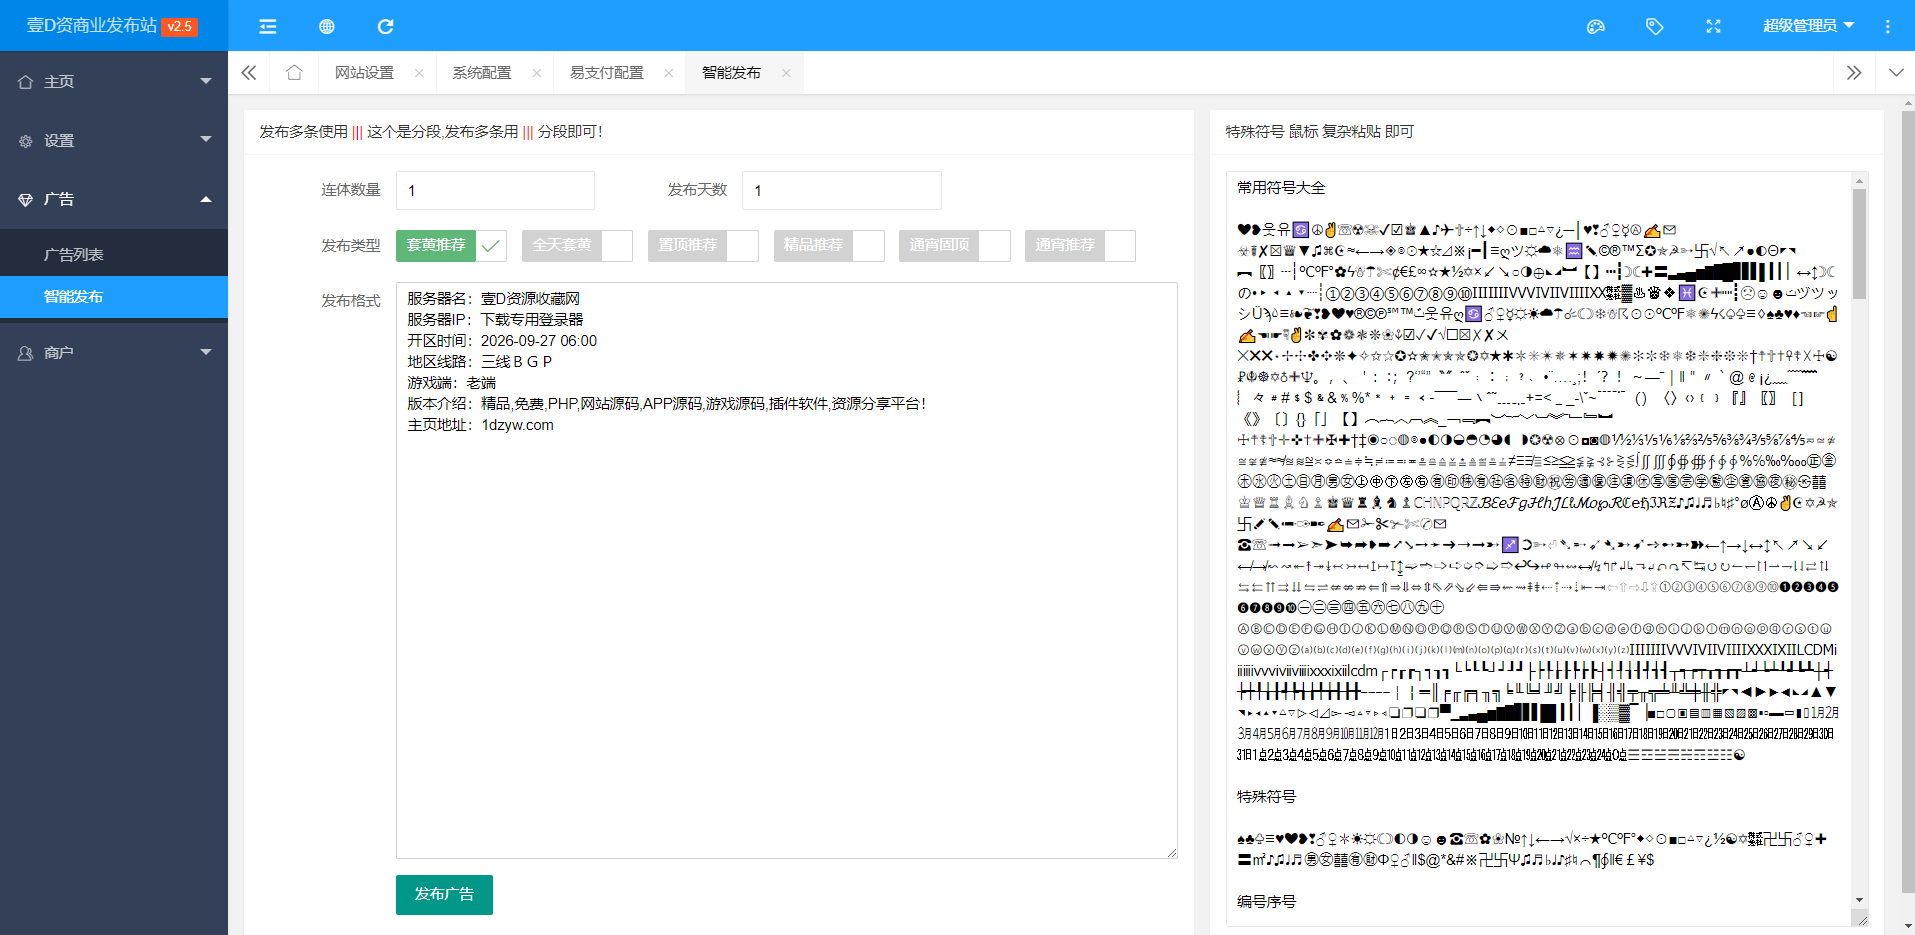
Task: Close the 网站设置 tab
Action: 419,73
